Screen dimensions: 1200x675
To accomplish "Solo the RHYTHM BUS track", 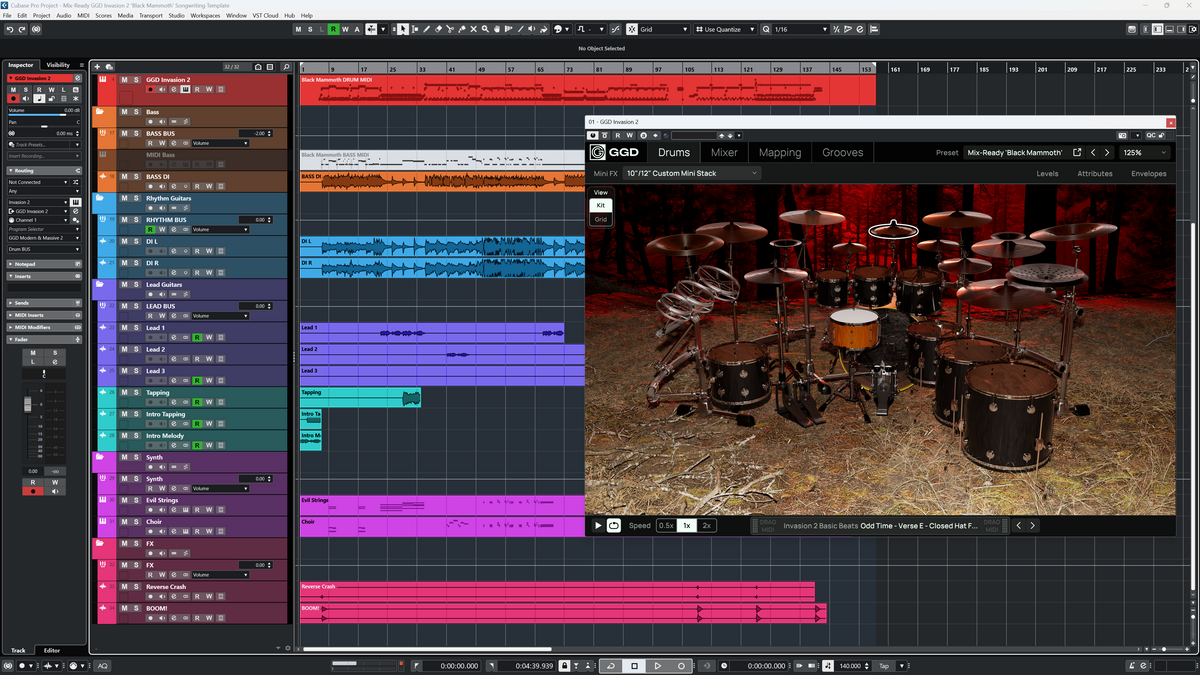I will (136, 219).
